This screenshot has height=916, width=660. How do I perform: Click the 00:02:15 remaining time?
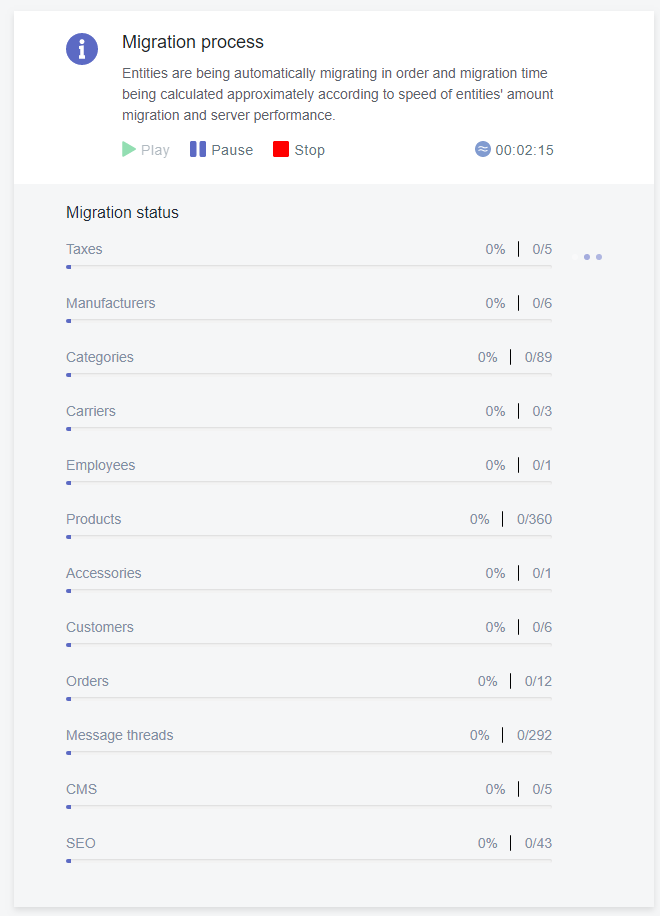pyautogui.click(x=524, y=150)
